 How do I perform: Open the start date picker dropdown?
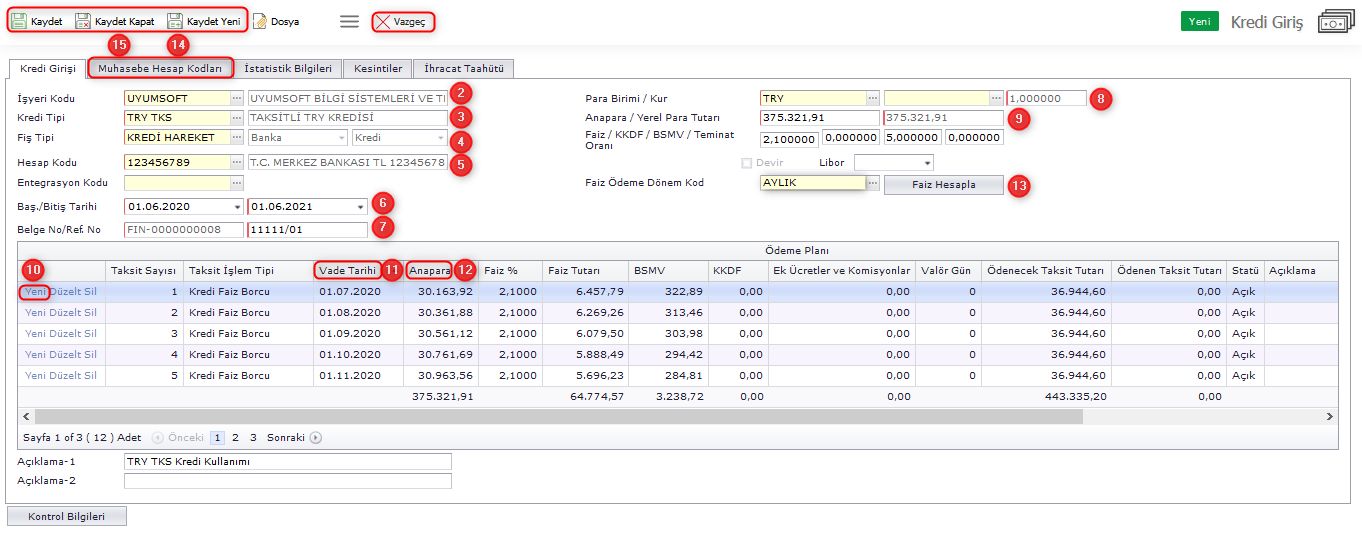pyautogui.click(x=237, y=206)
